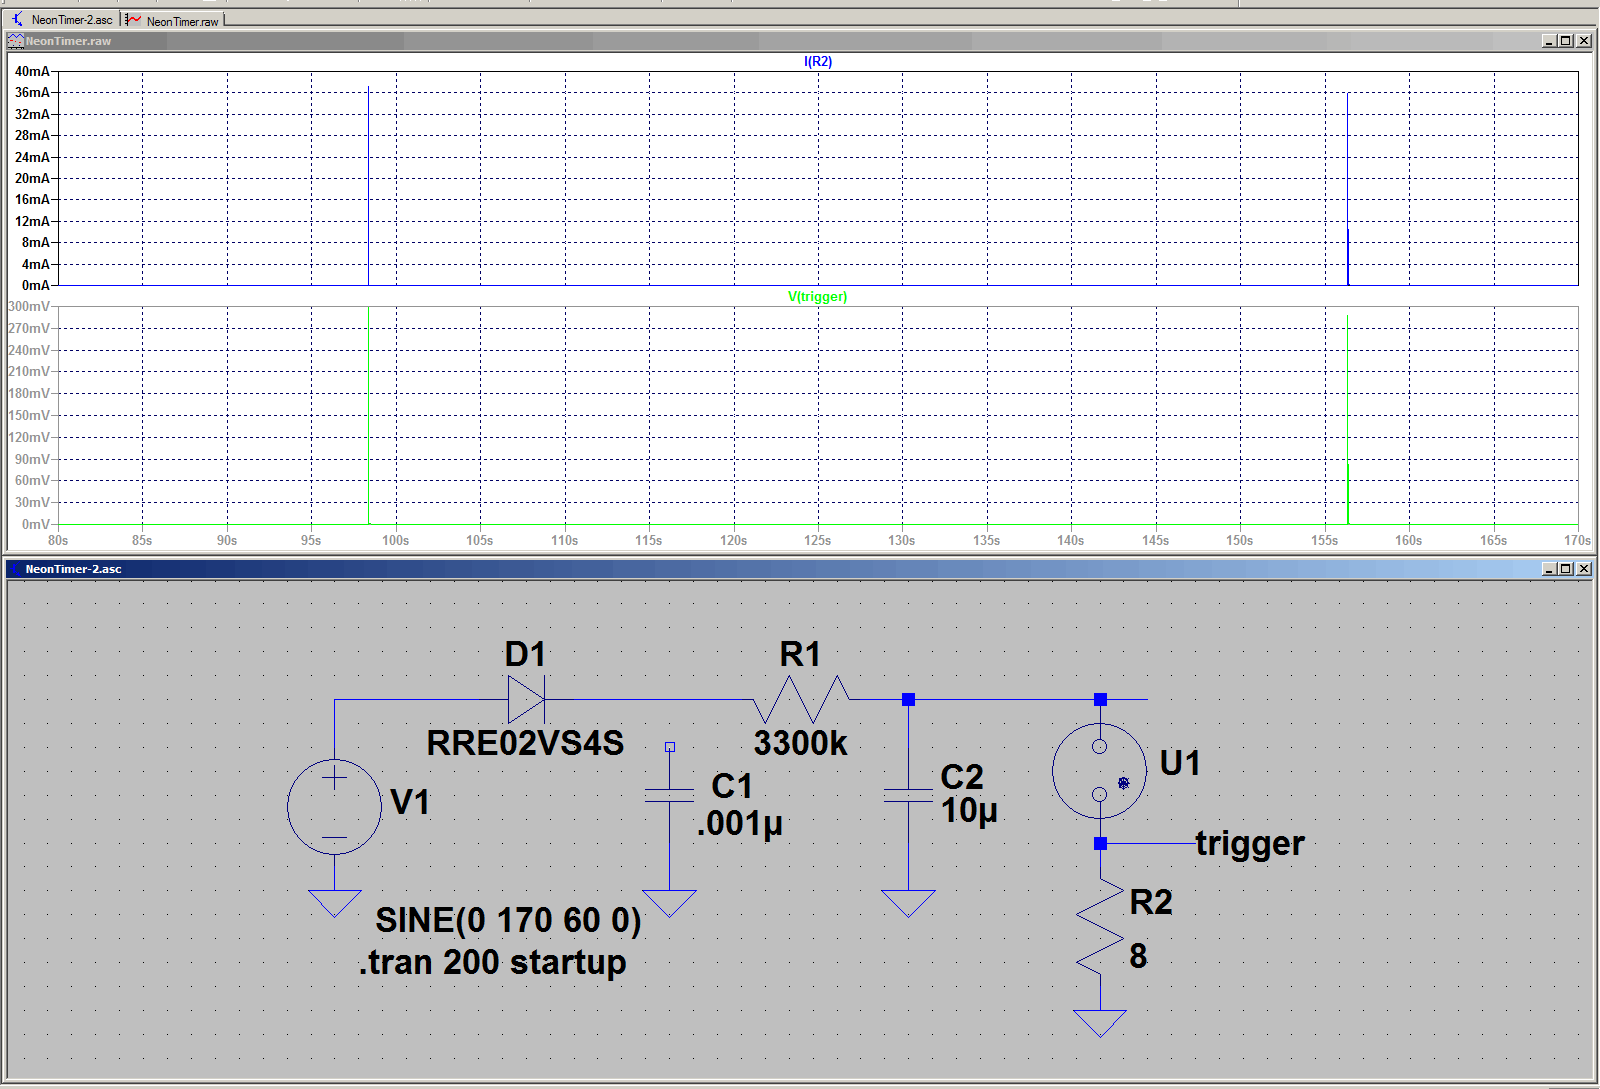Click the U1 reference label

(1180, 763)
